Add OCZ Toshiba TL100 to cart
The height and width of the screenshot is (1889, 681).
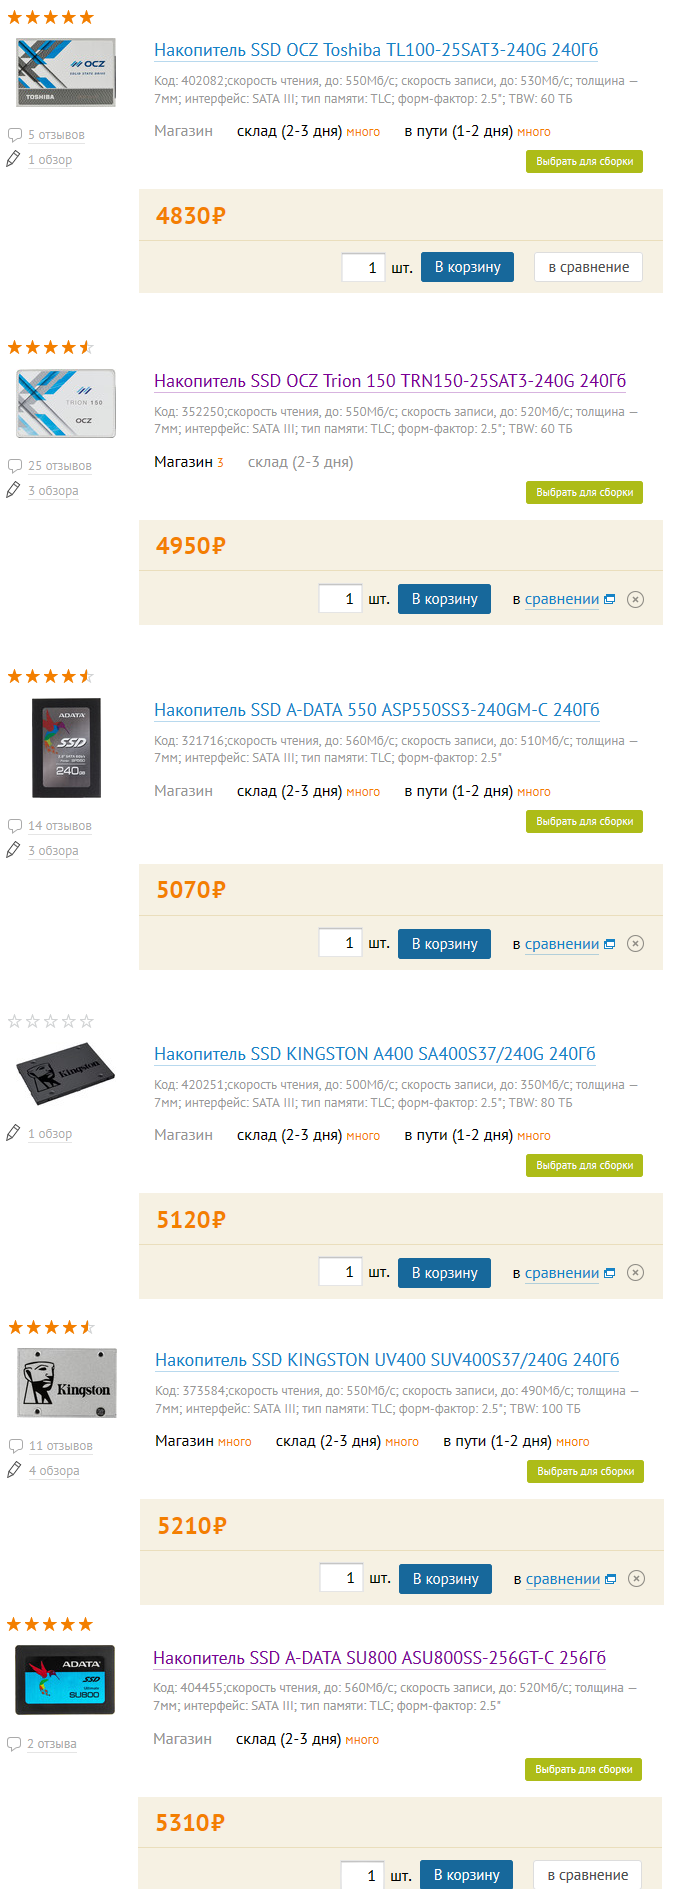pyautogui.click(x=467, y=267)
